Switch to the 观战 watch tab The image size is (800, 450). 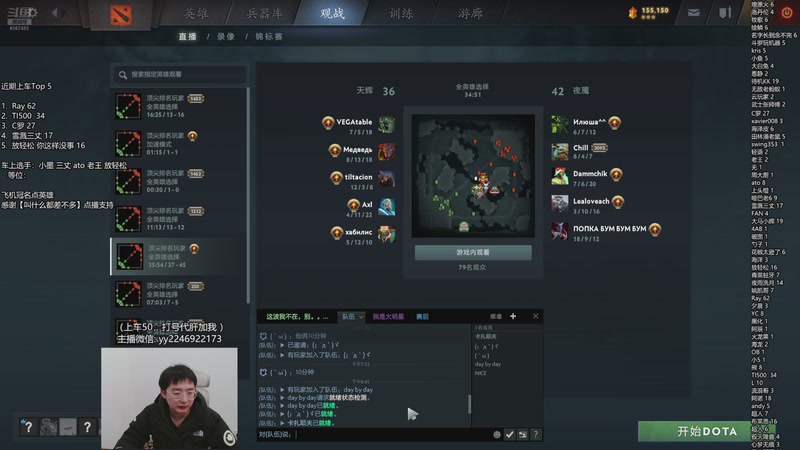332,14
